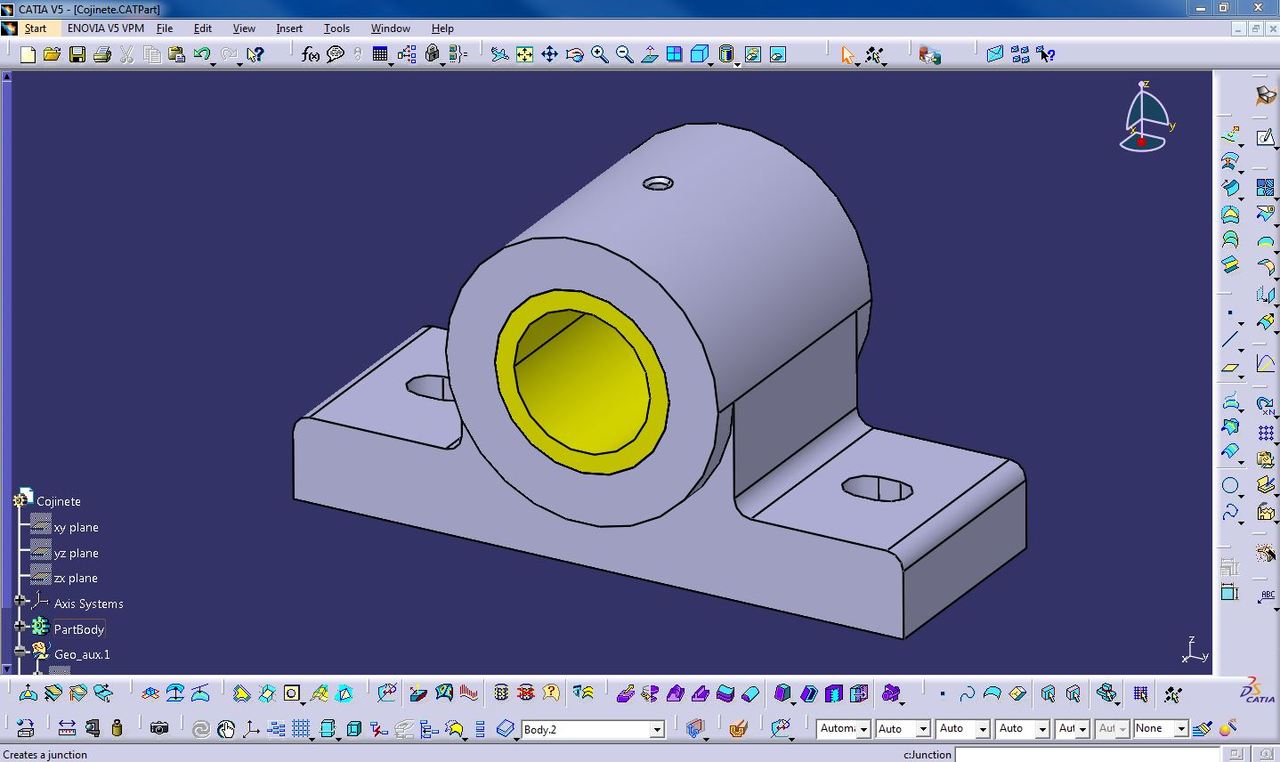The width and height of the screenshot is (1280, 762).
Task: Undo the last action
Action: click(x=201, y=53)
